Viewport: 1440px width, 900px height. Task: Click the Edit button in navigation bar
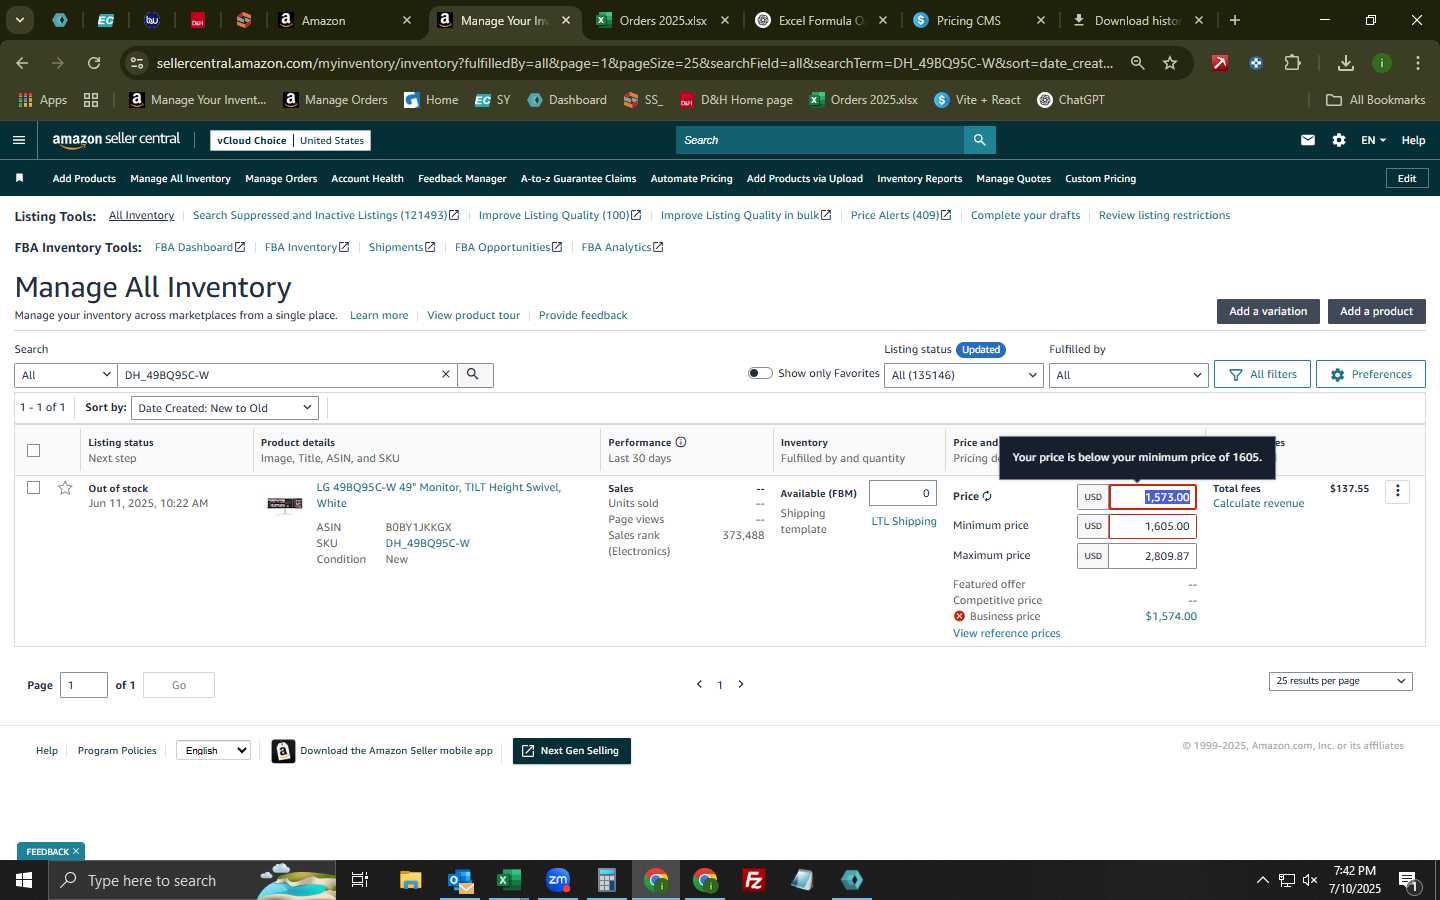pos(1406,178)
